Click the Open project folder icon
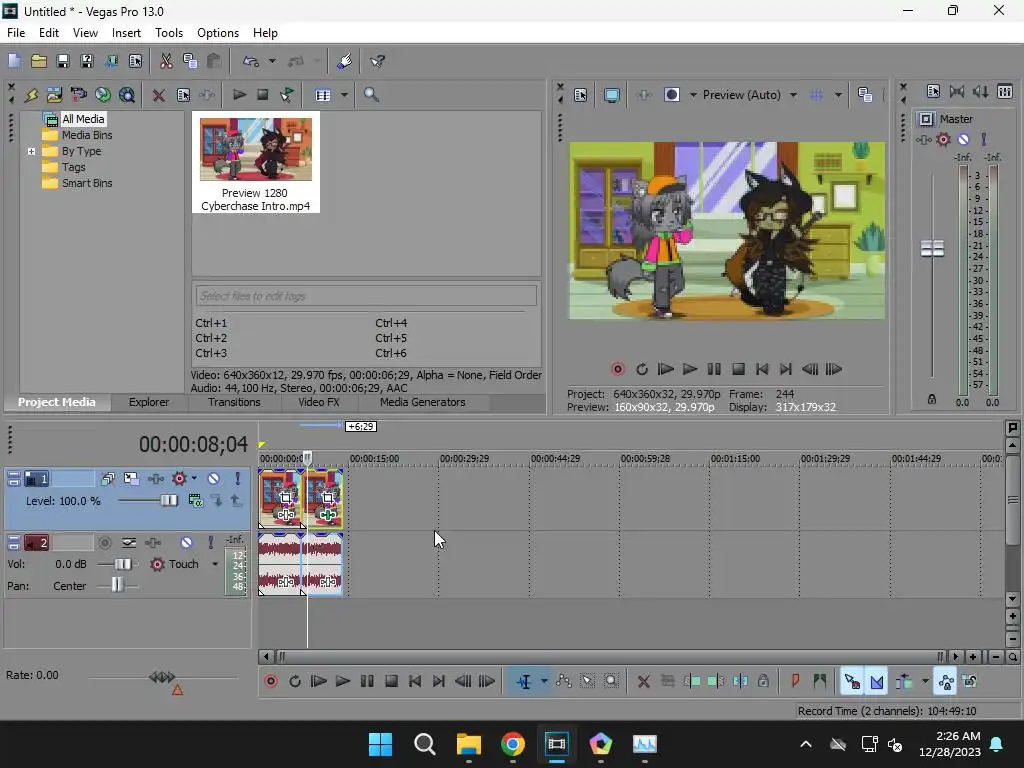 (x=39, y=61)
